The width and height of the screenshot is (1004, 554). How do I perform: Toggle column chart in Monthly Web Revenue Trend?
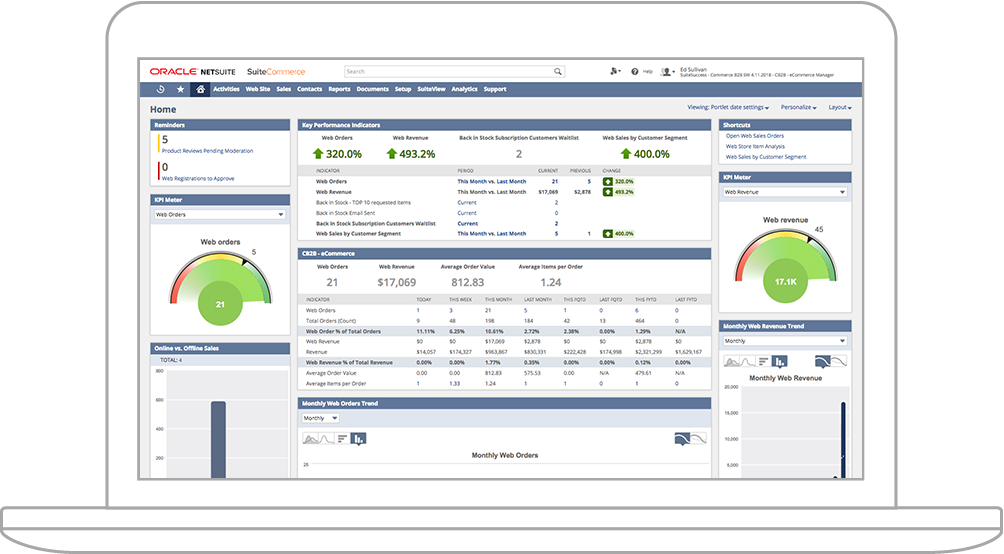[x=779, y=361]
